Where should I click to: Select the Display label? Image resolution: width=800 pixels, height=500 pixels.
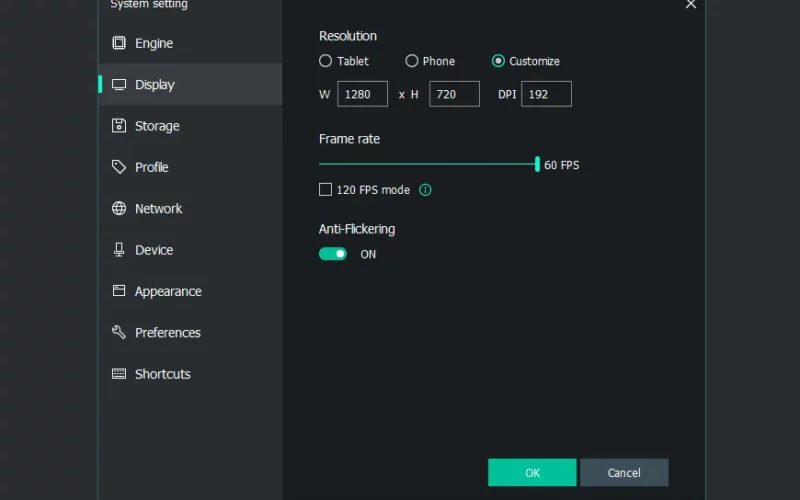point(155,85)
